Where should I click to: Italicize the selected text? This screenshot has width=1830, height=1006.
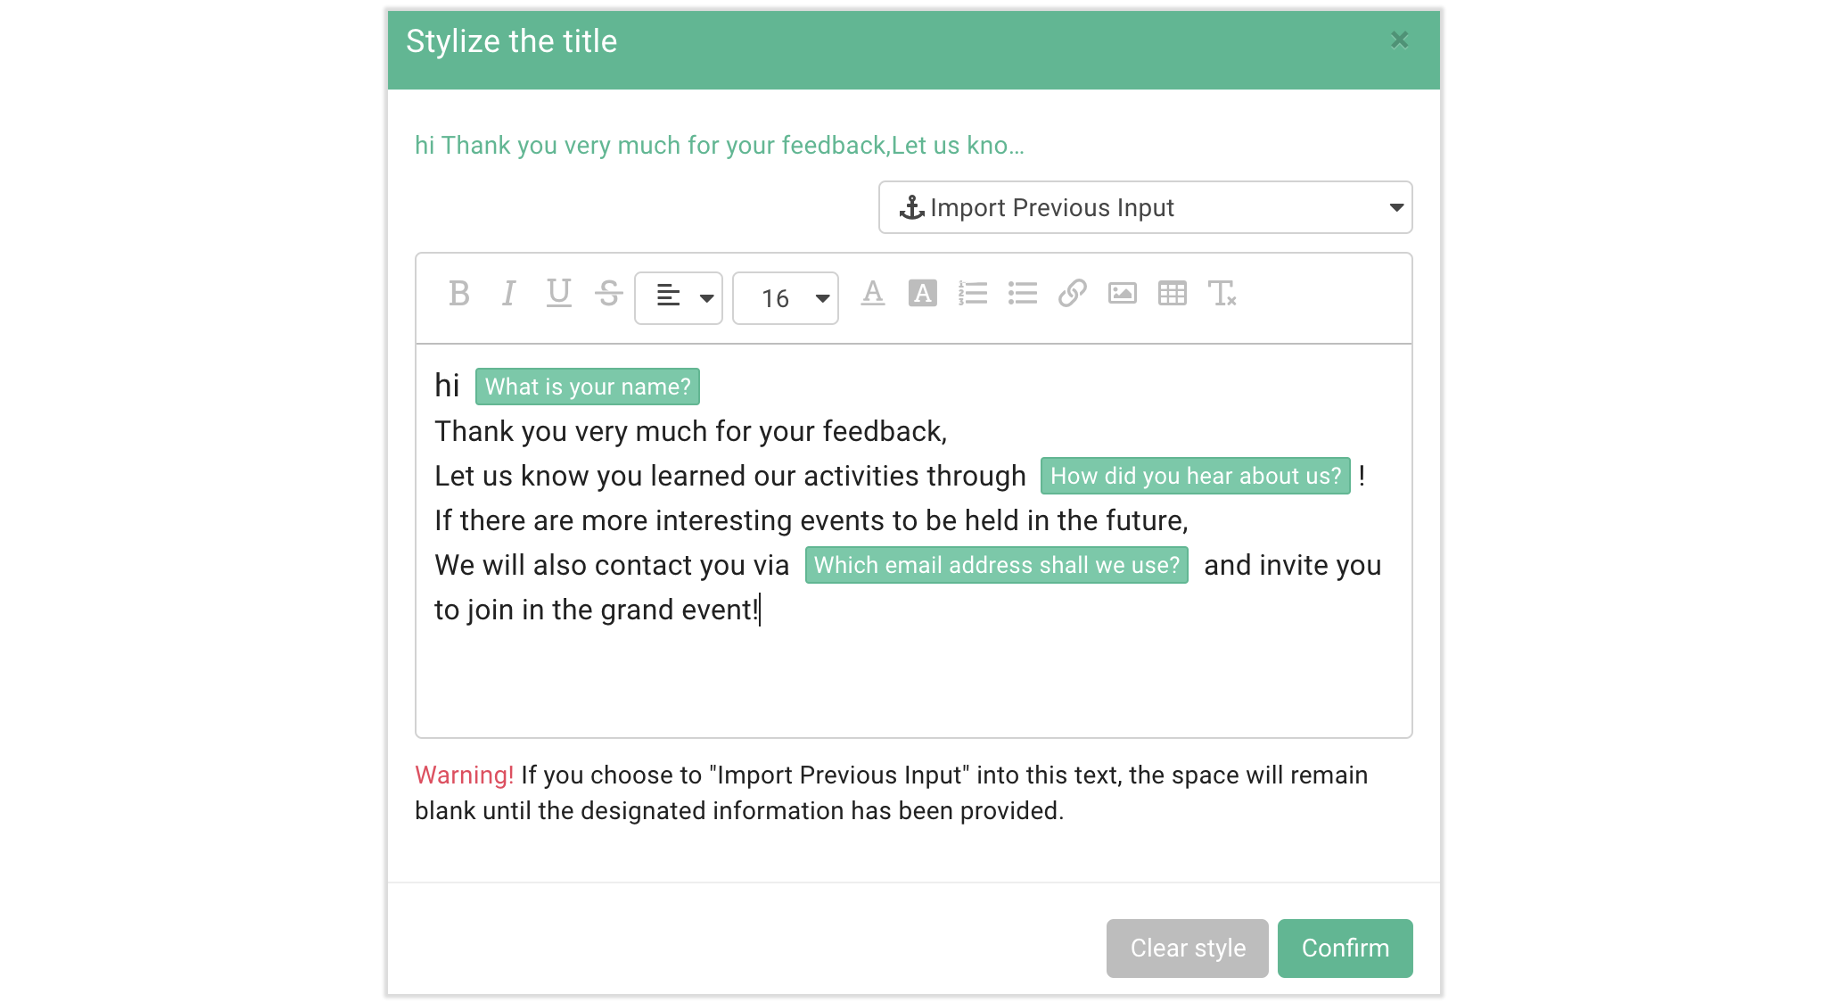pos(508,294)
